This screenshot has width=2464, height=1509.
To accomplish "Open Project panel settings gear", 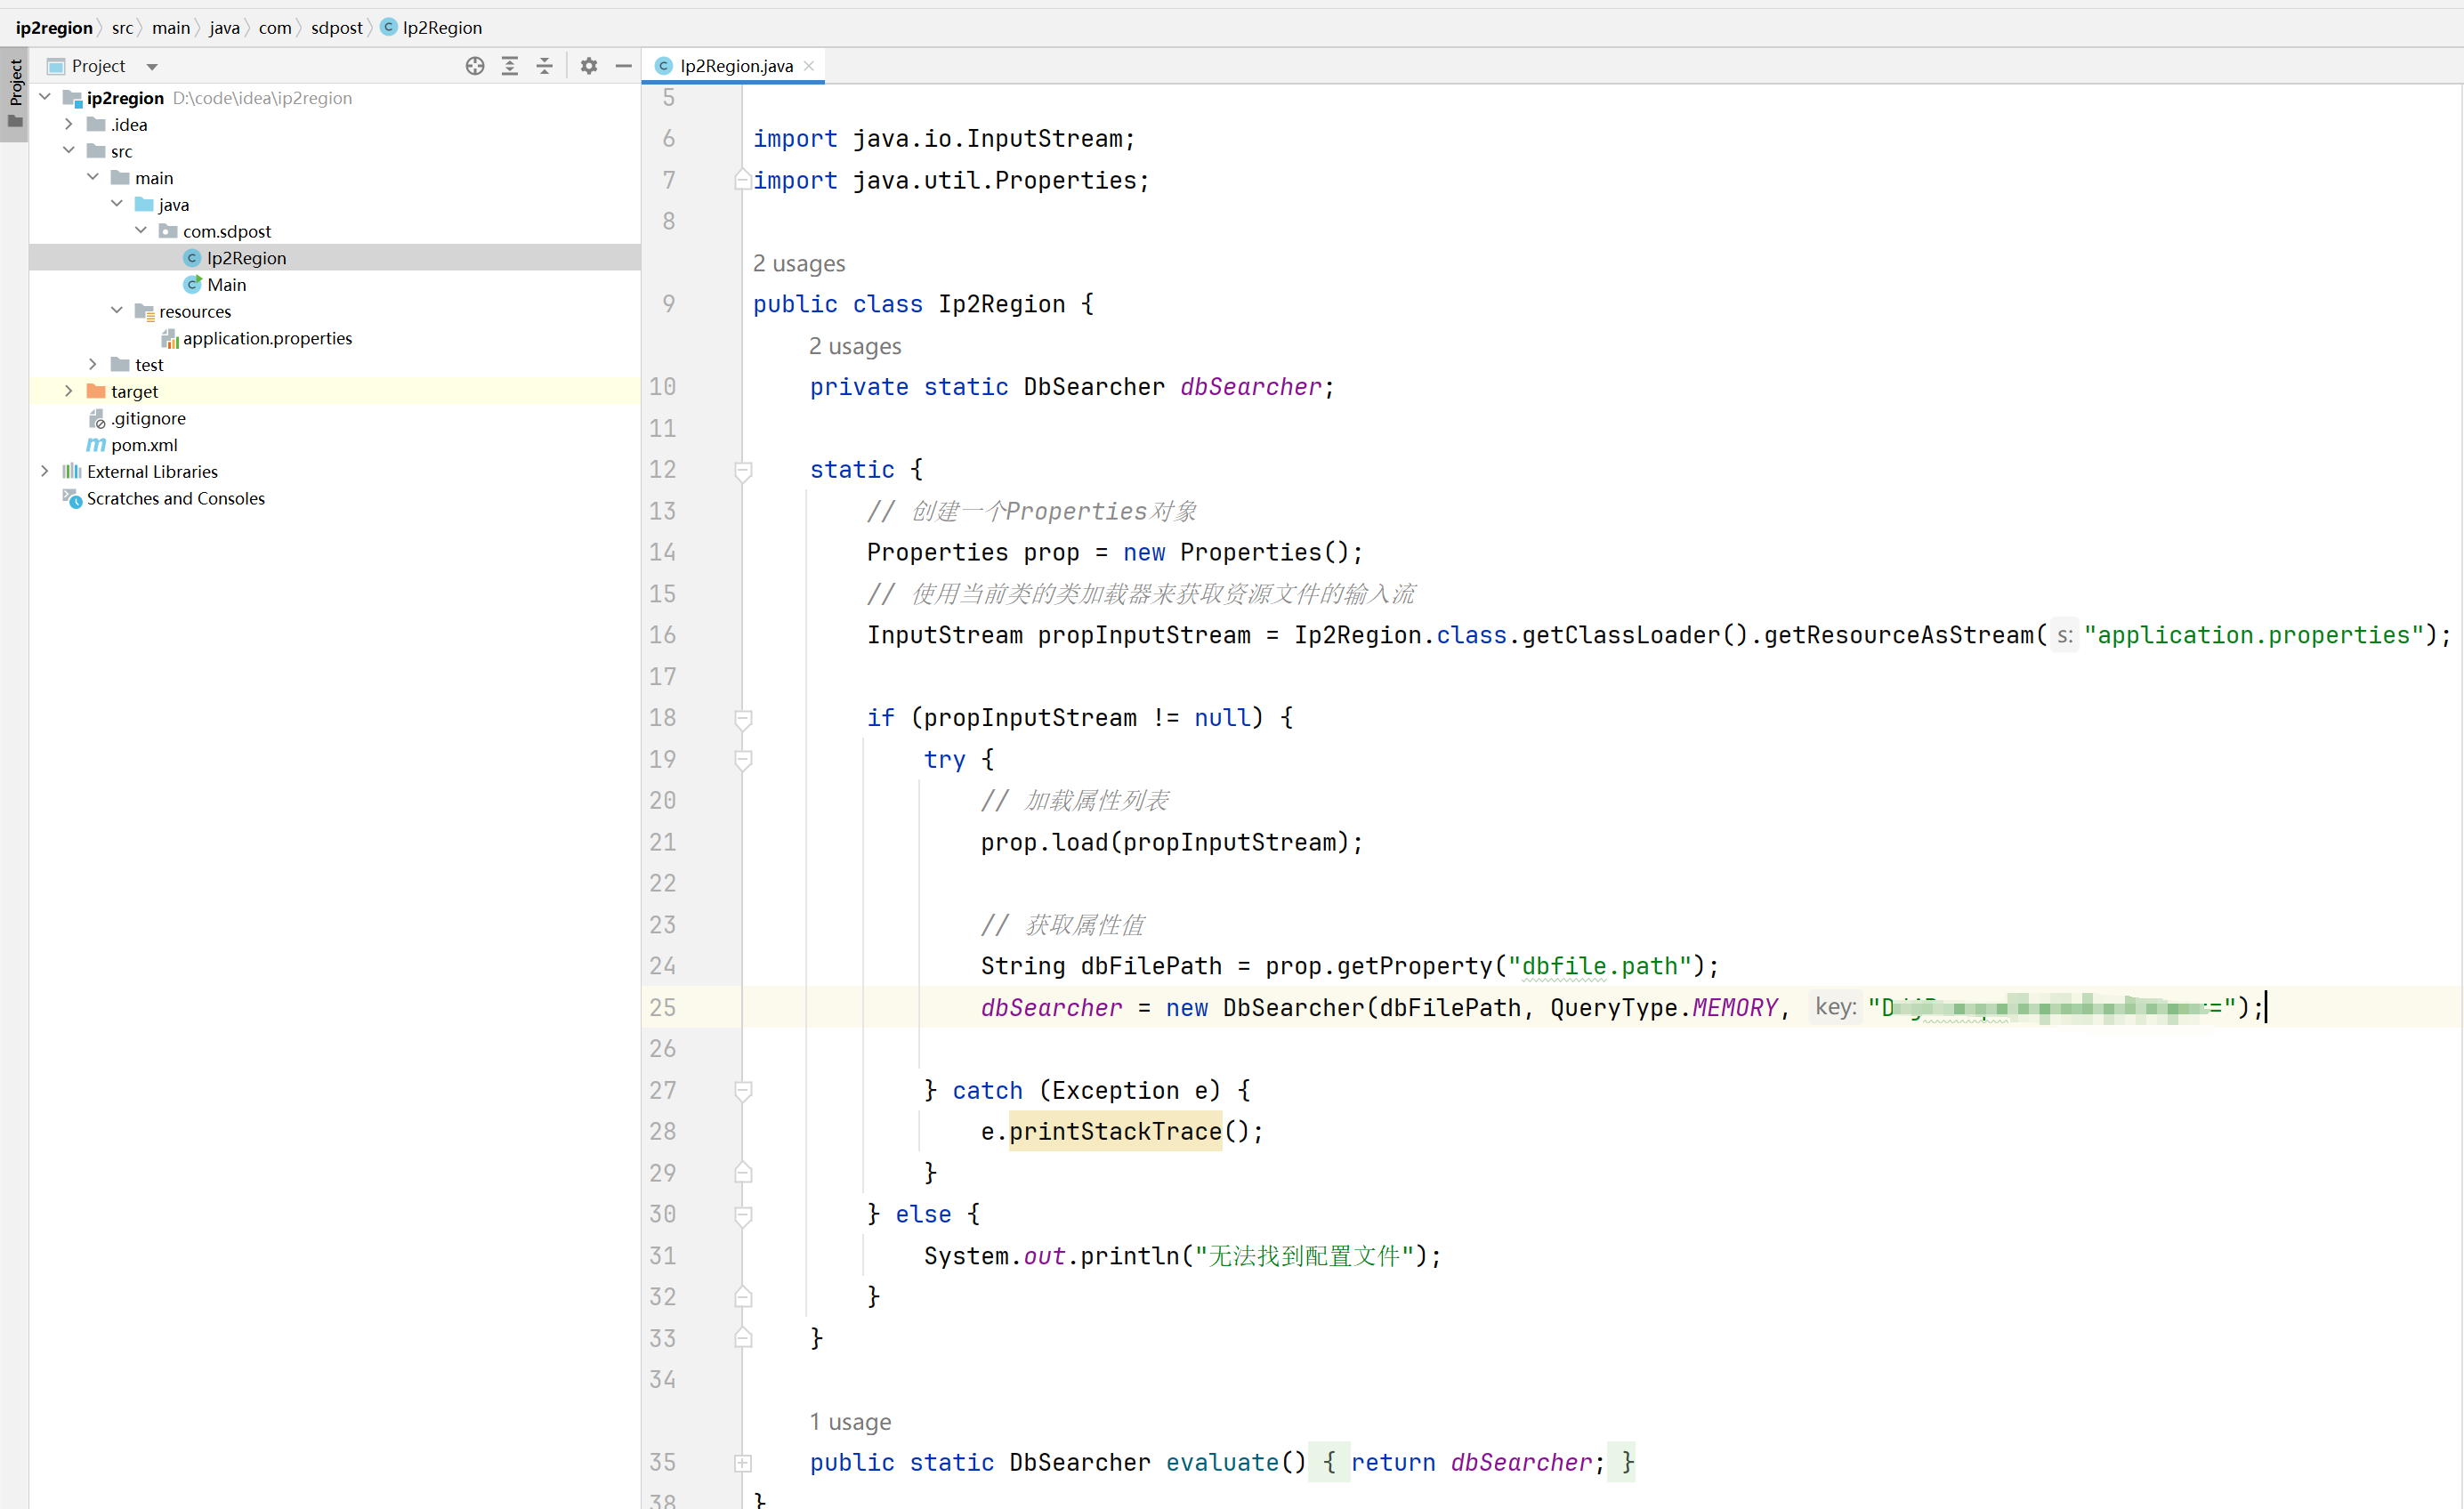I will click(589, 66).
